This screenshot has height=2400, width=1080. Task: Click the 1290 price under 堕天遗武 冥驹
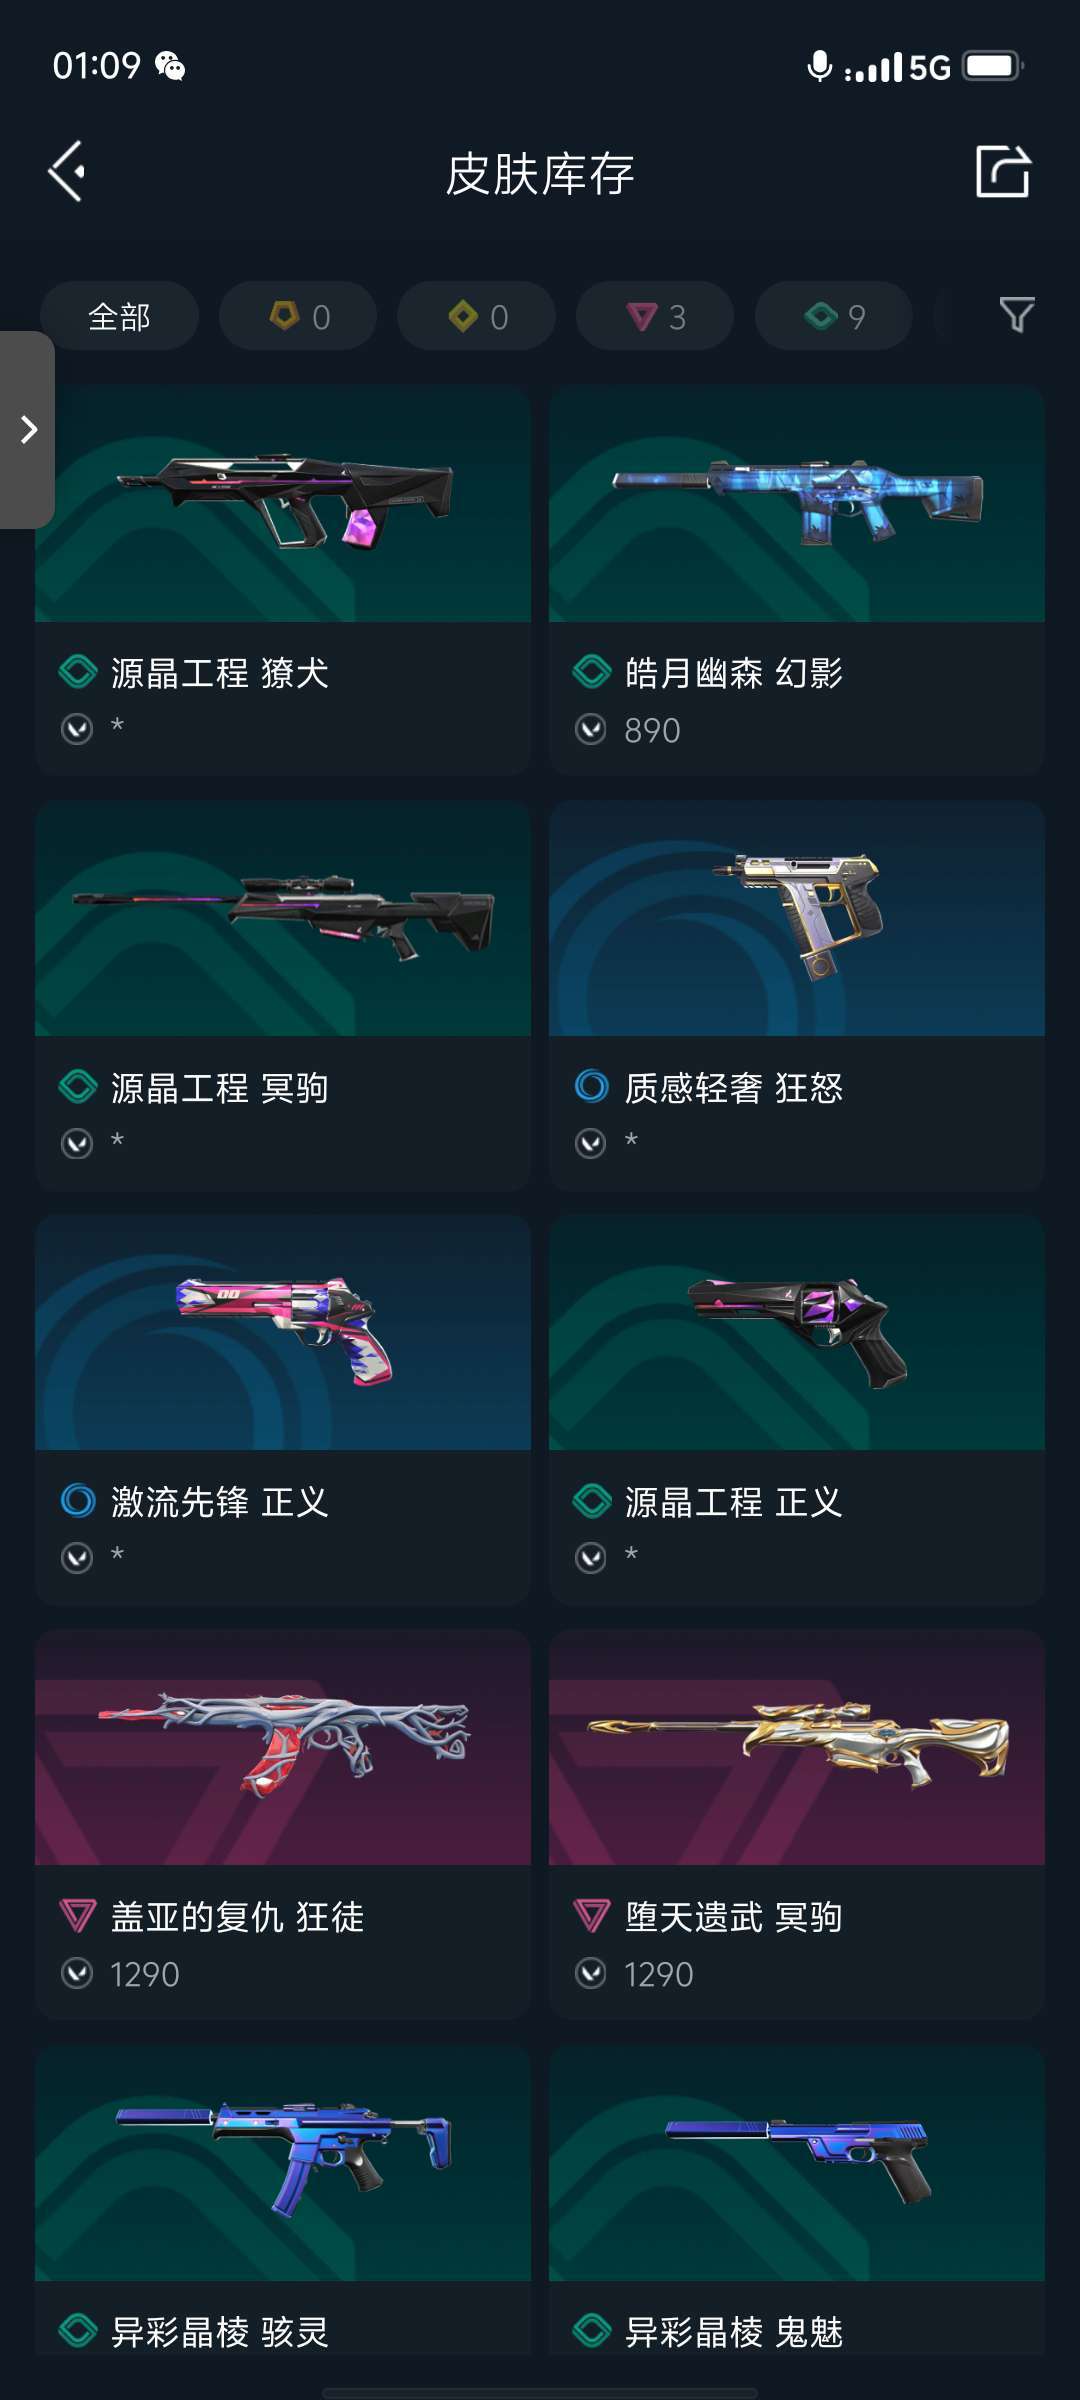pyautogui.click(x=658, y=1974)
